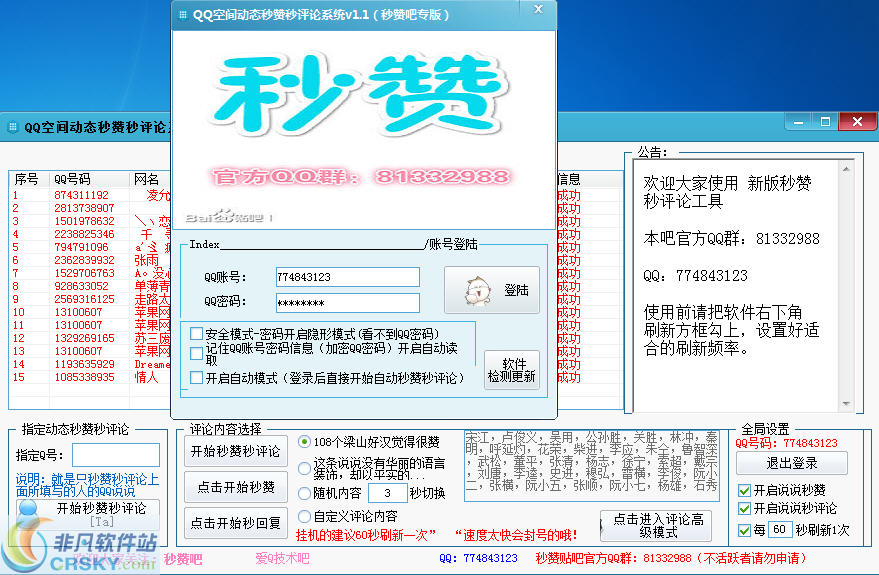Click the 指定Q号 input field
This screenshot has height=575, width=879.
coord(116,455)
